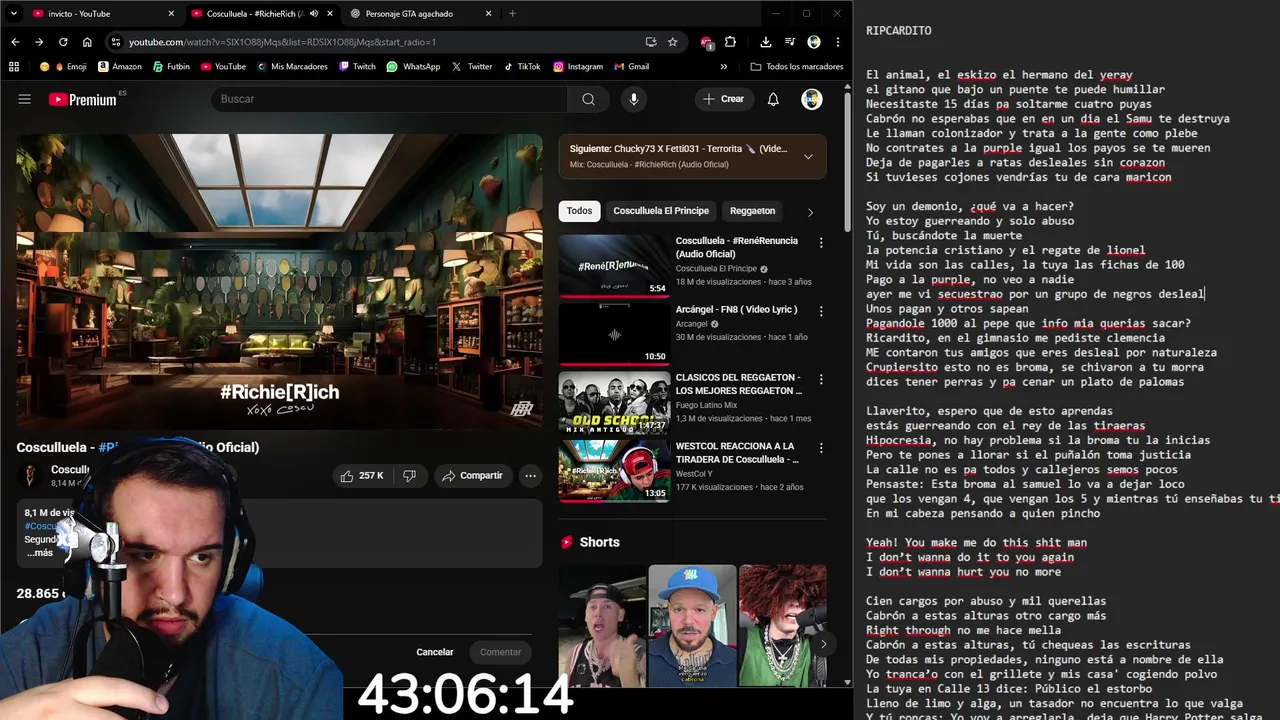1280x720 pixels.
Task: Select the Reggaeton filter chip
Action: pyautogui.click(x=752, y=211)
